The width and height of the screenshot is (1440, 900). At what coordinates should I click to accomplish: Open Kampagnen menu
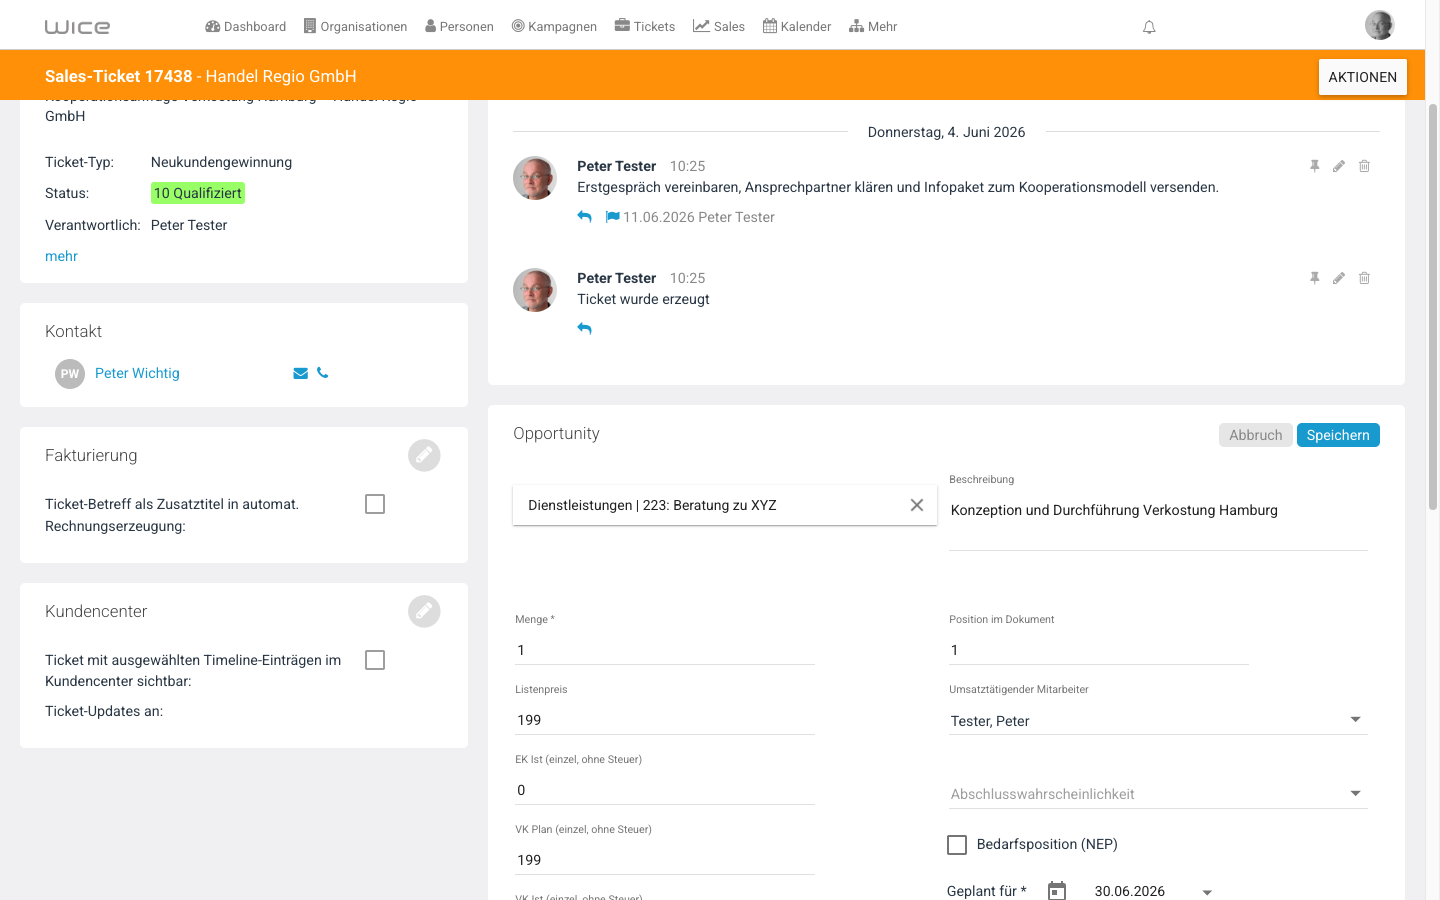coord(554,26)
